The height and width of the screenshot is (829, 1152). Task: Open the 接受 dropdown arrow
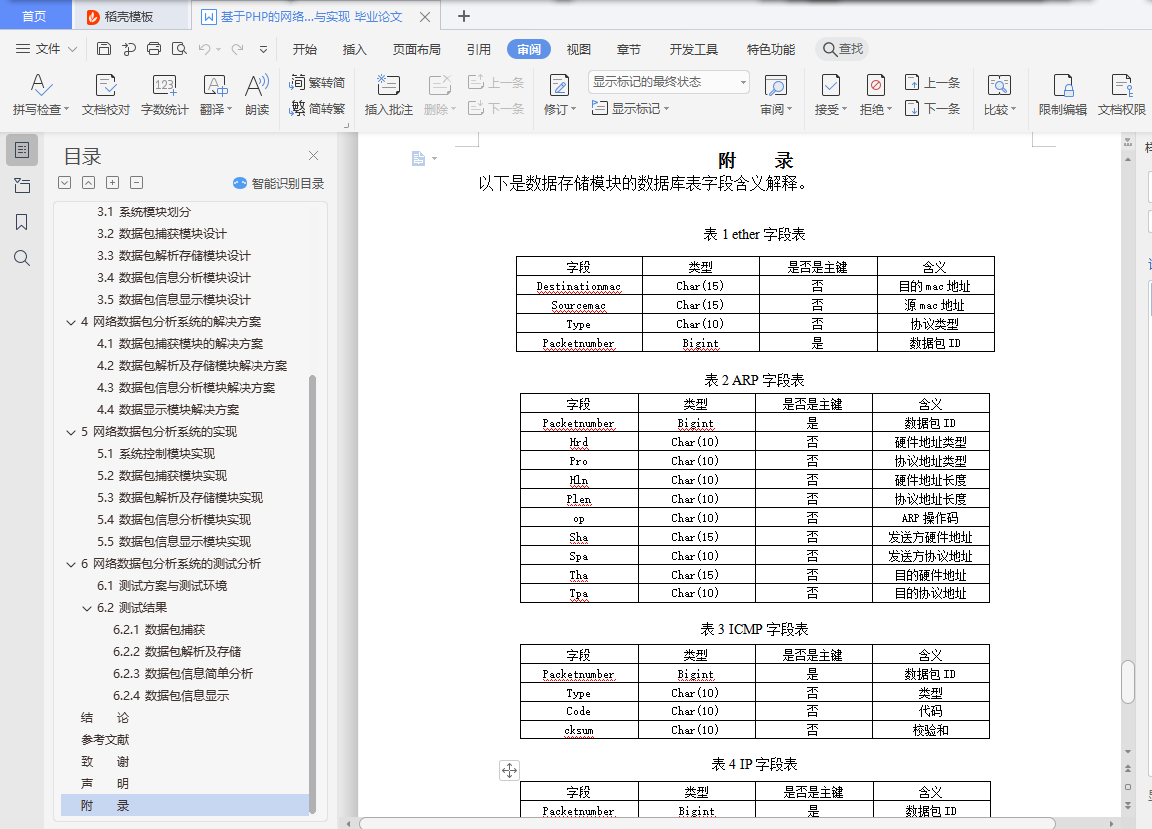844,110
